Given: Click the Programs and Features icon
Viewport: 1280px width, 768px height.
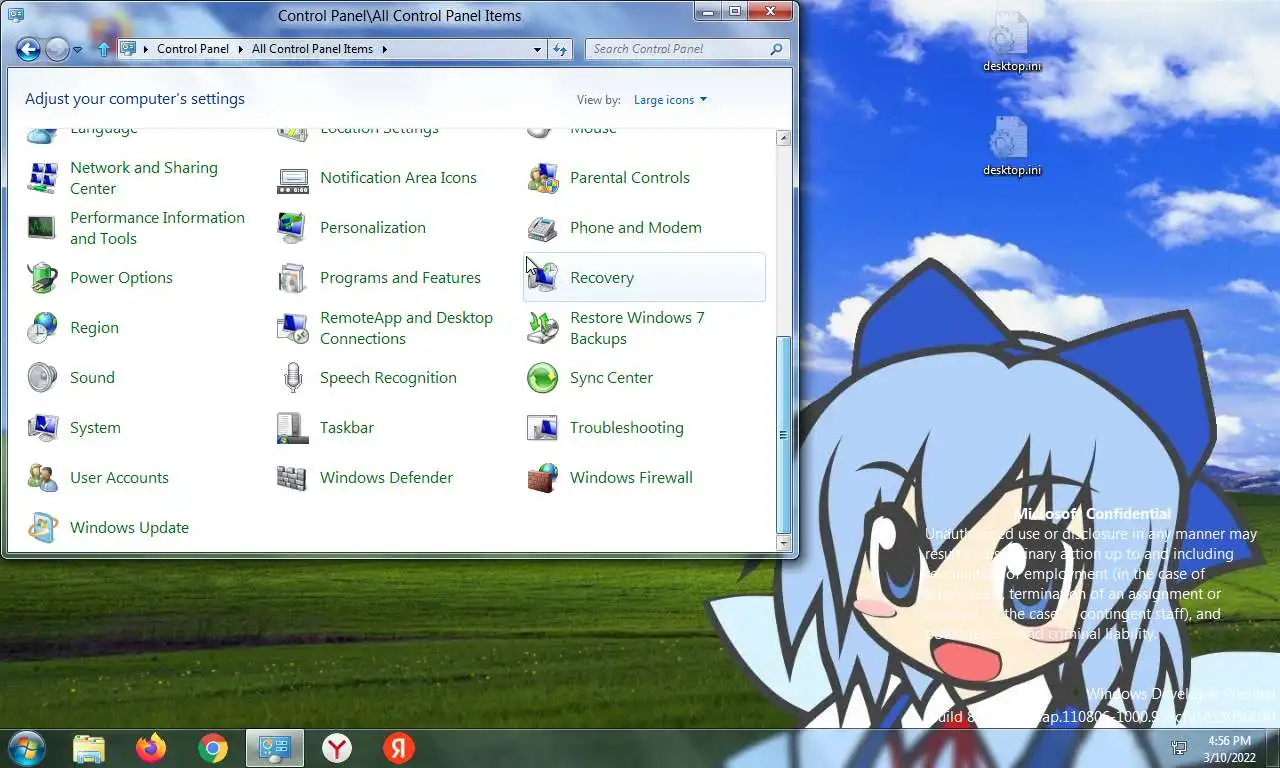Looking at the screenshot, I should [x=292, y=278].
